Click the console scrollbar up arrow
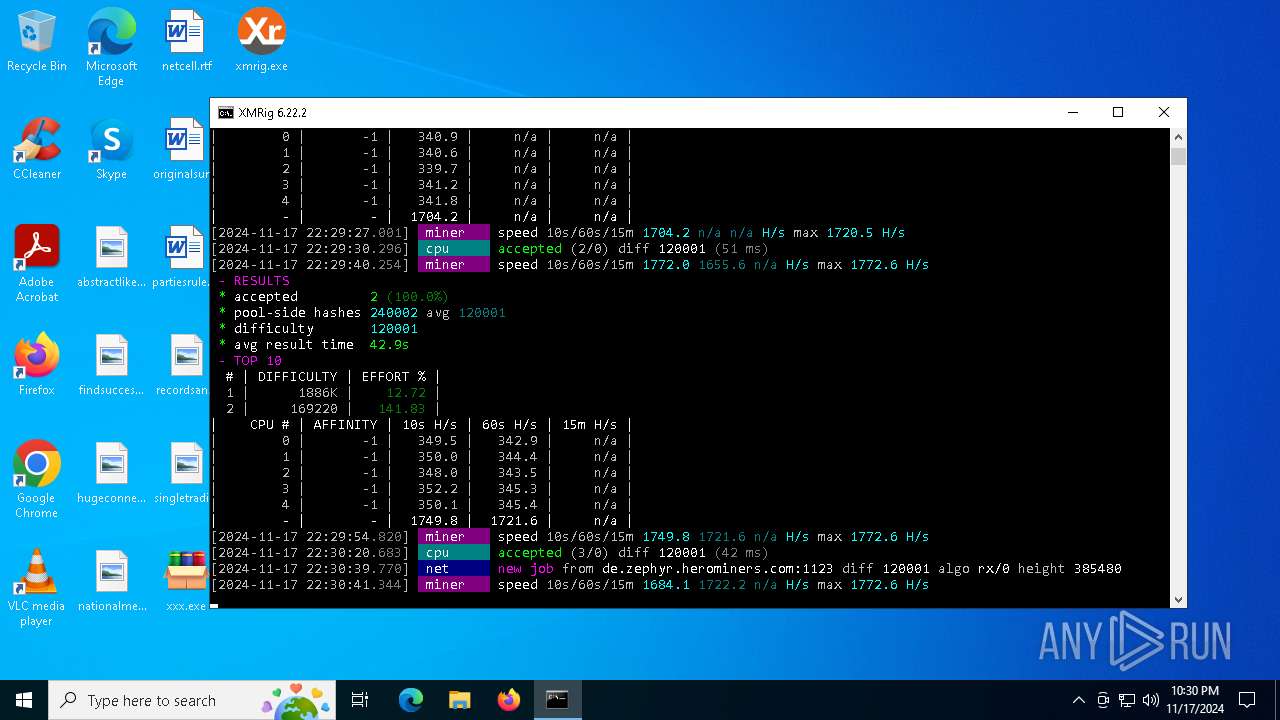The height and width of the screenshot is (720, 1280). tap(1179, 137)
